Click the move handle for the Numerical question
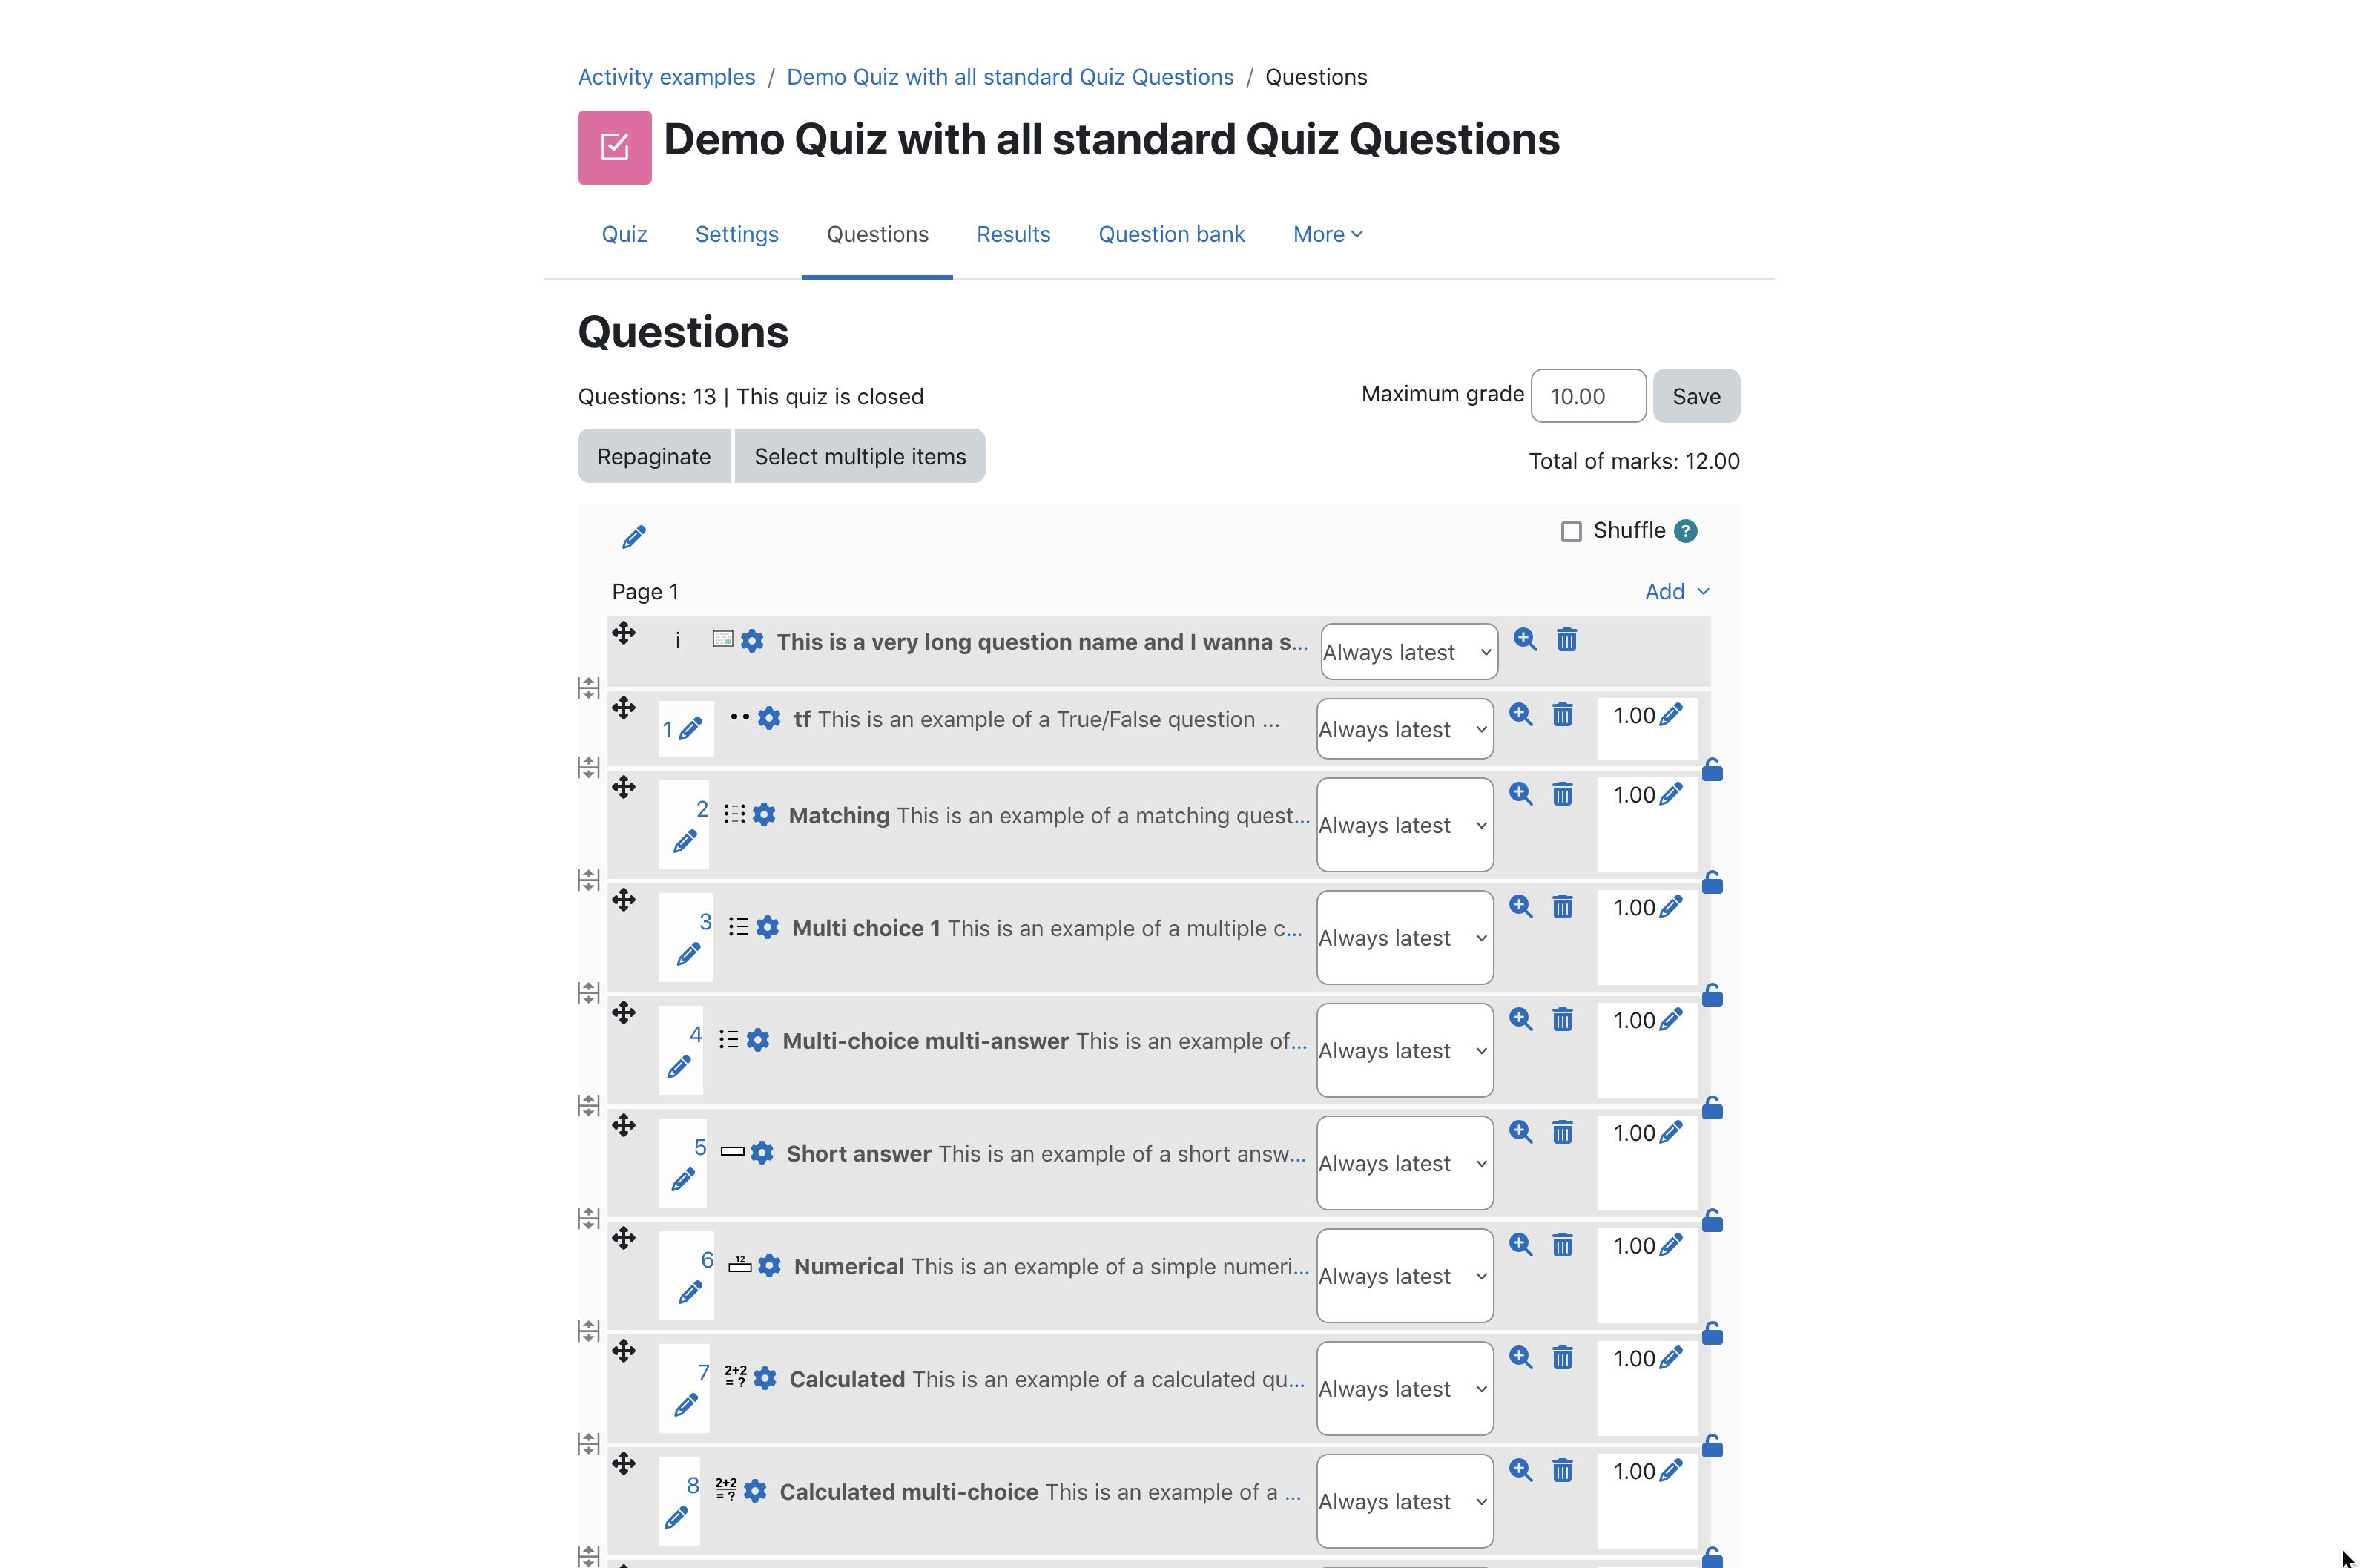This screenshot has height=1568, width=2360. pos(624,1238)
